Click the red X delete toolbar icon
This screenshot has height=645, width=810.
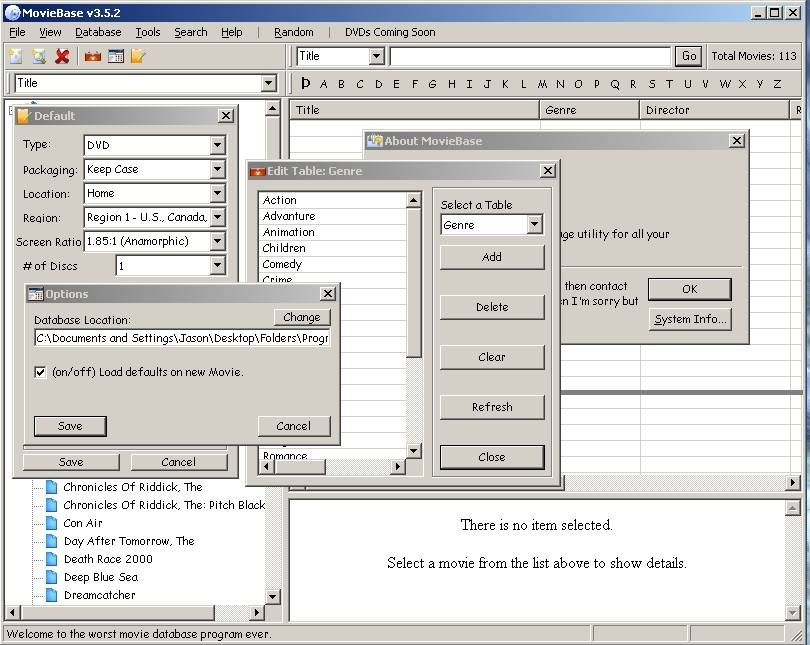pos(63,57)
